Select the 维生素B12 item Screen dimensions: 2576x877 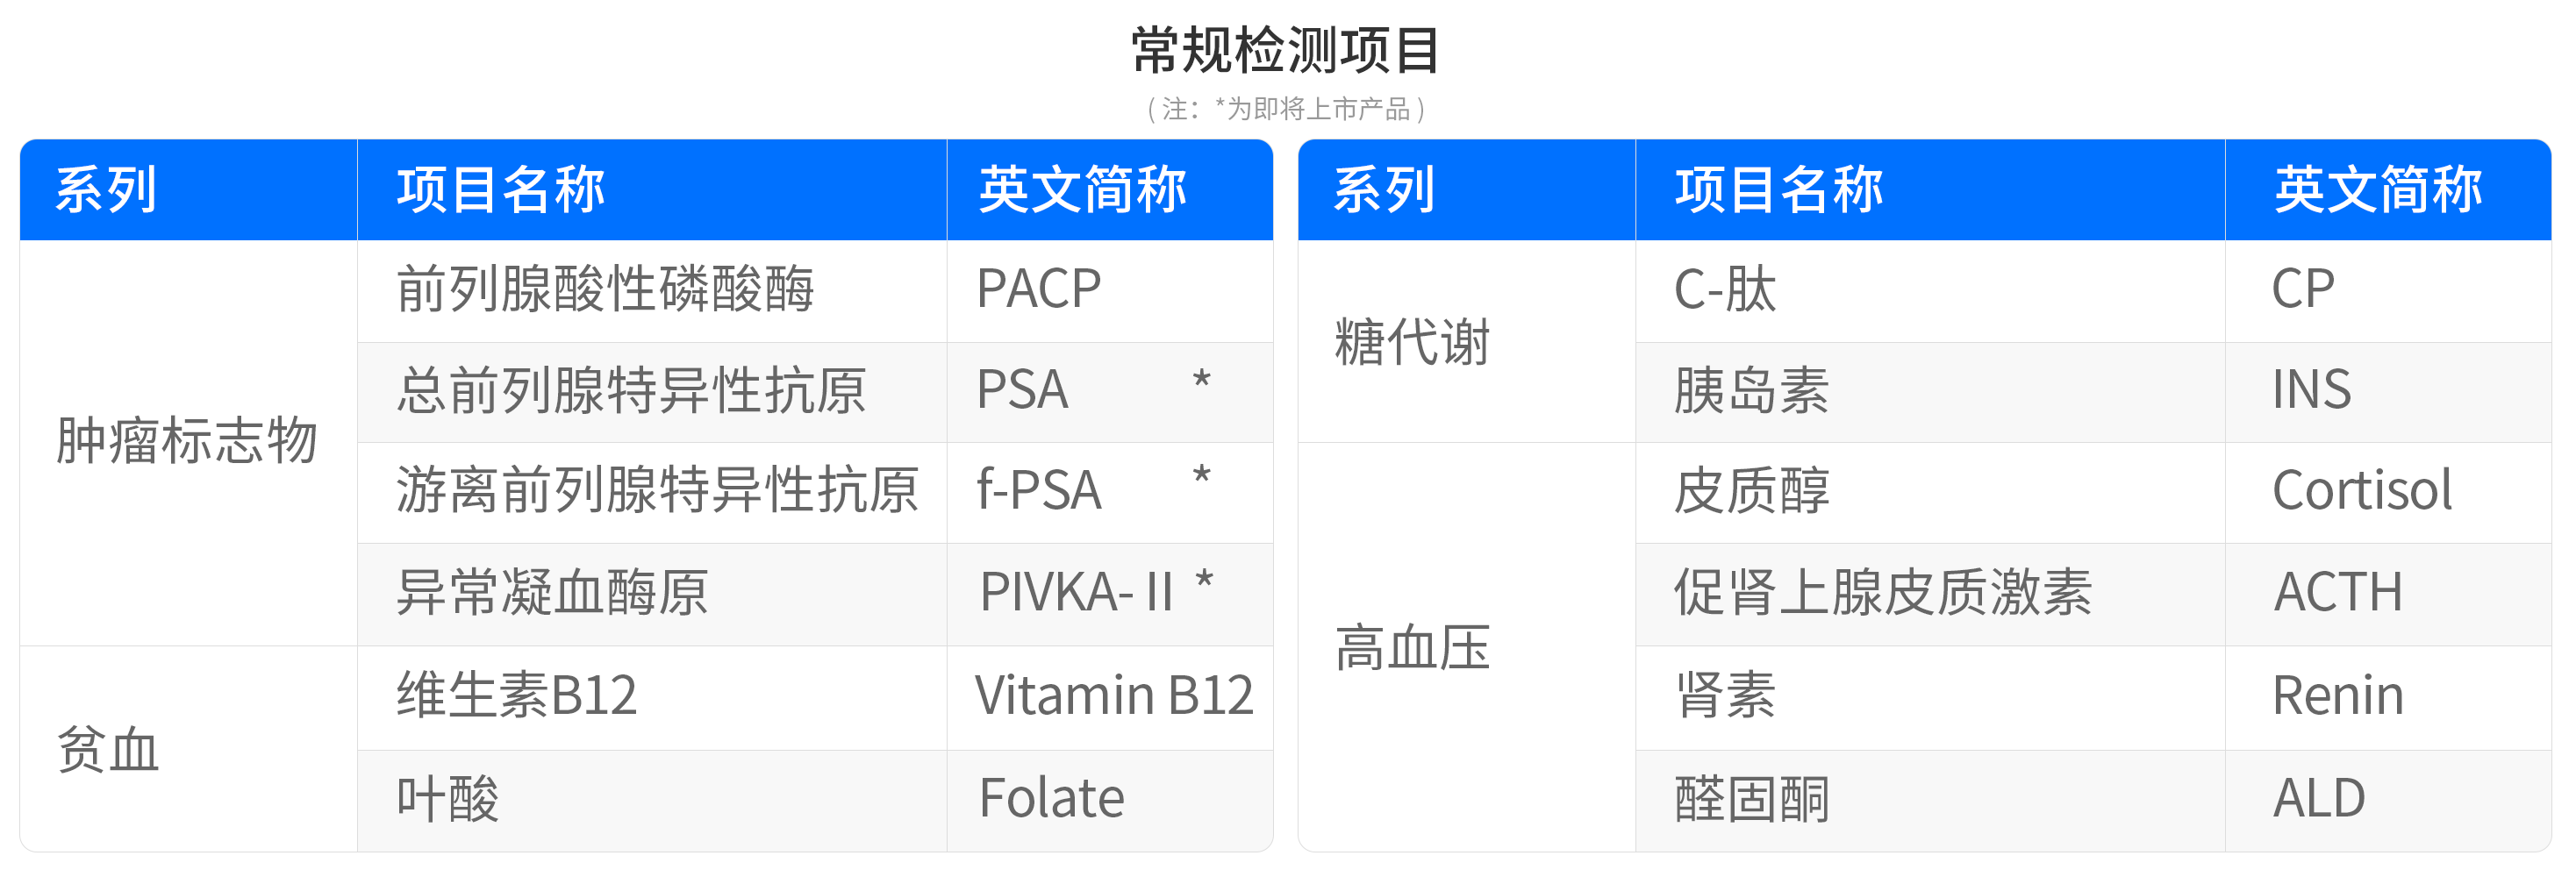[x=517, y=695]
